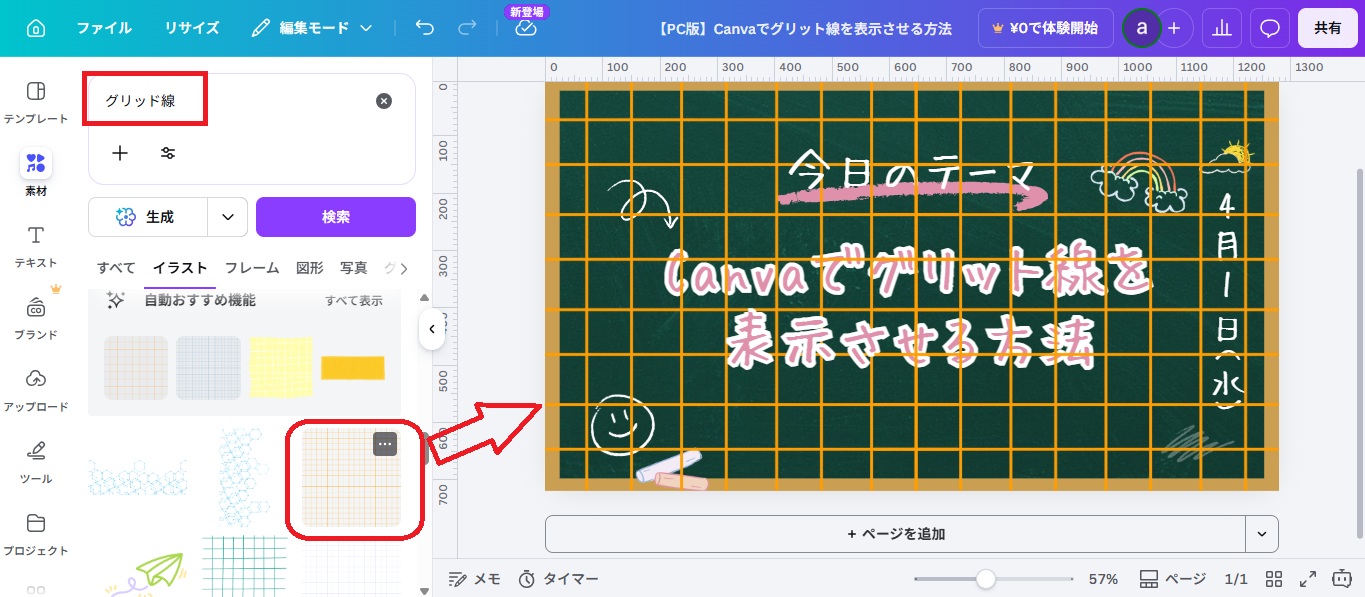Screen dimensions: 1365x597
Task: Click the 生成 generate button
Action: [x=148, y=217]
